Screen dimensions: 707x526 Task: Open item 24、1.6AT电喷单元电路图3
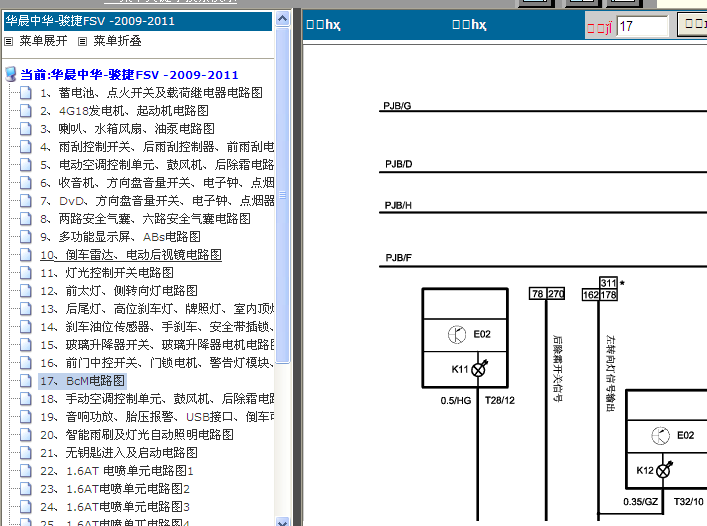[x=115, y=508]
